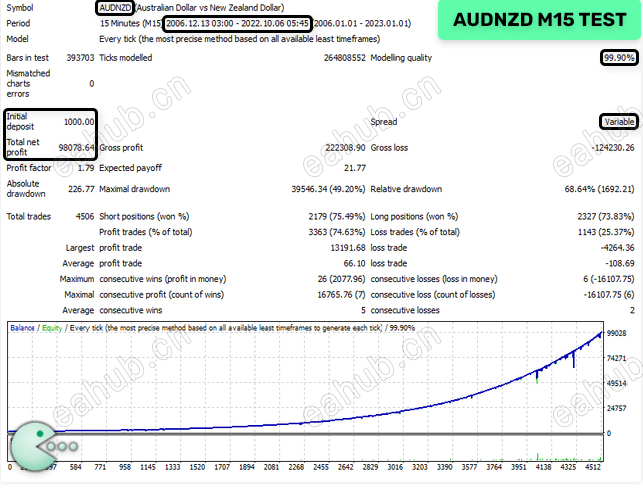Click largest loss trade value -4264.36
The image size is (643, 494).
coord(617,248)
